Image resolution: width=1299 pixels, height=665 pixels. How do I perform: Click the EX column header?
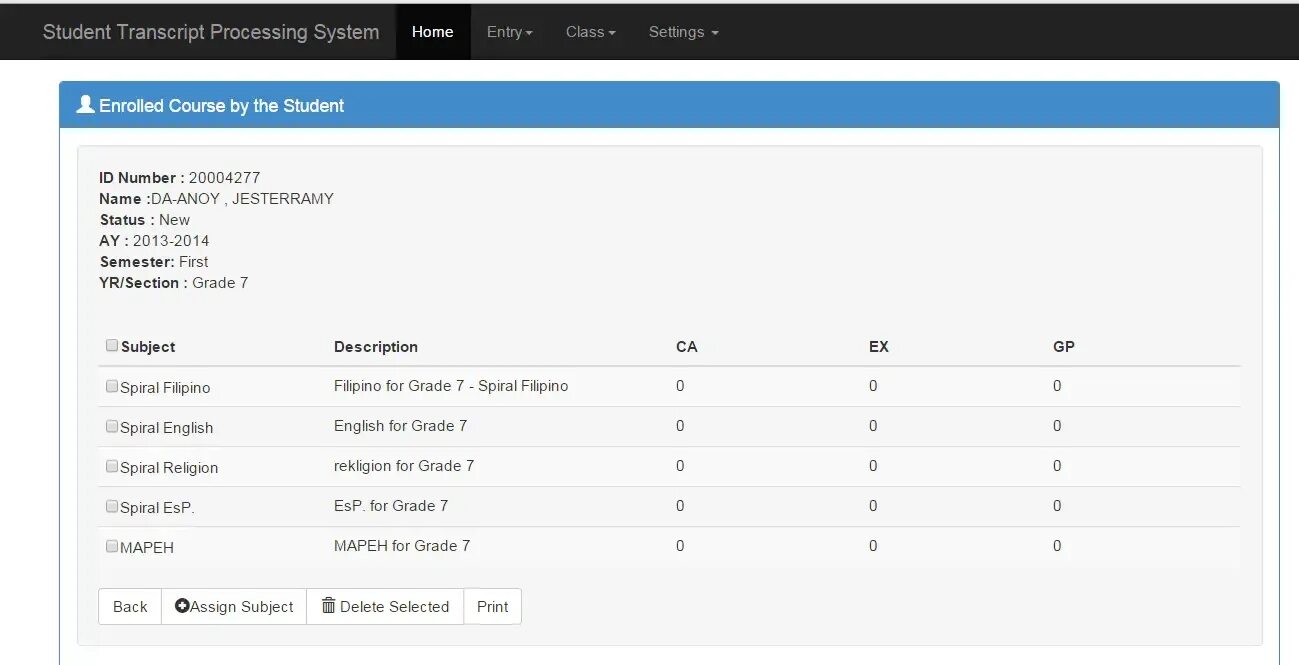tap(879, 347)
